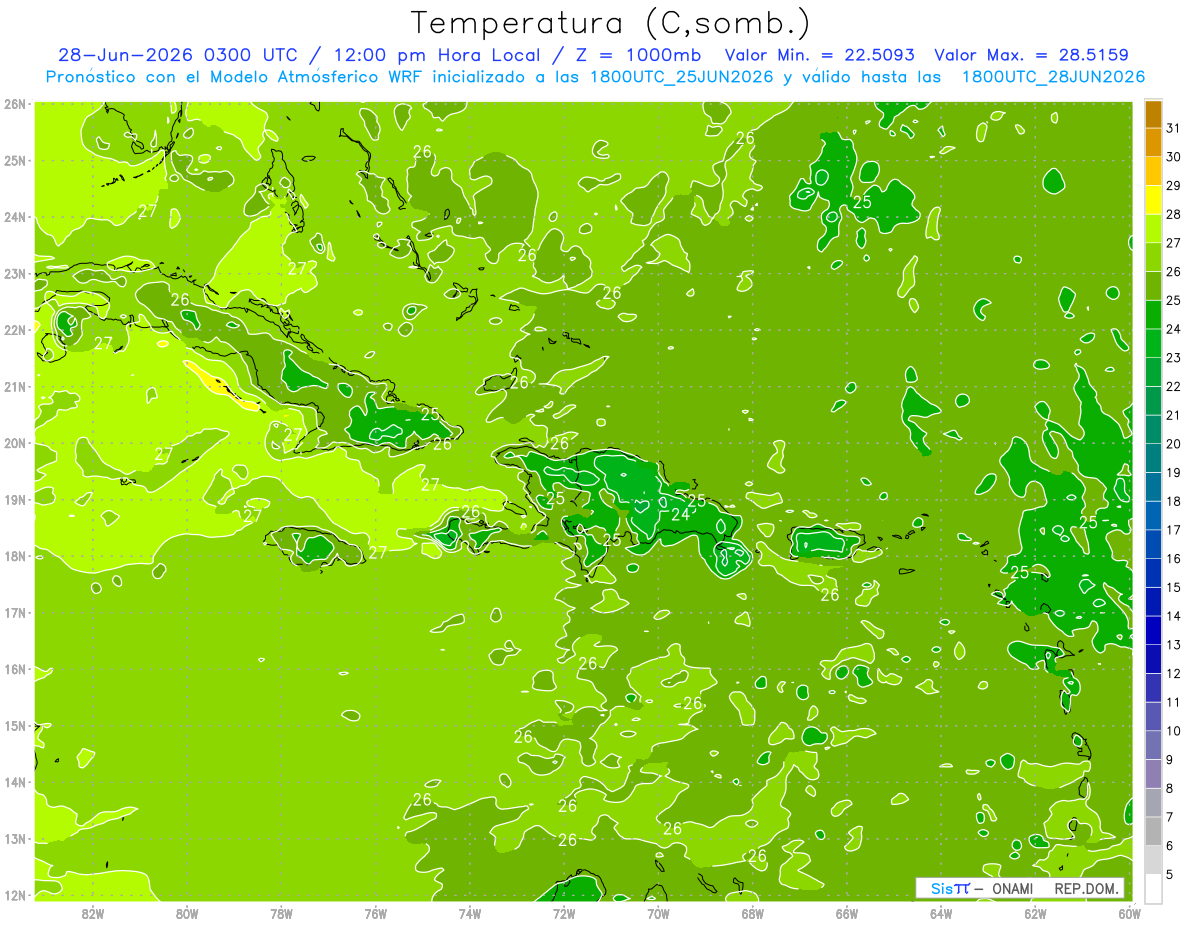This screenshot has width=1200, height=927.
Task: Click '1800UTC_25JUN2026' initialization time text
Action: 681,76
